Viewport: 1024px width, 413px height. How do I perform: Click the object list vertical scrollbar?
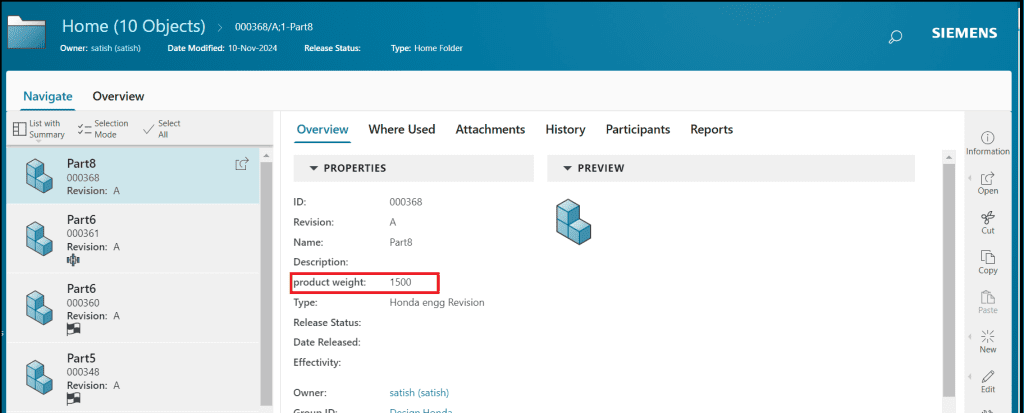tap(265, 280)
